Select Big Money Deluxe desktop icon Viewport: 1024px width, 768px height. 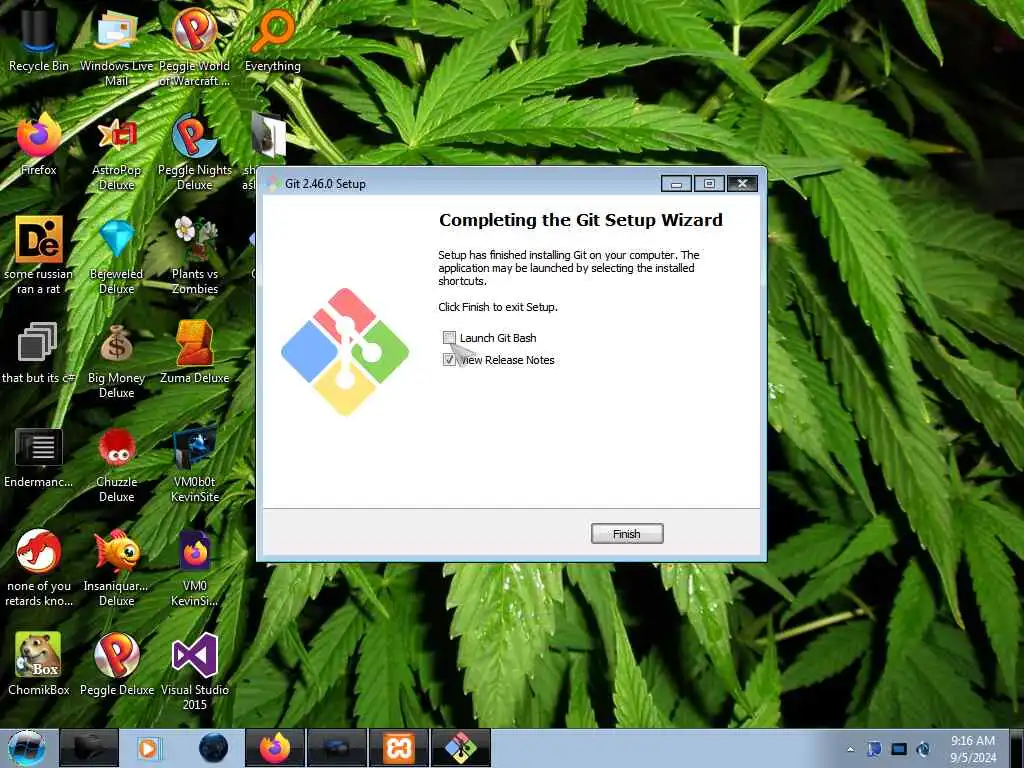116,360
